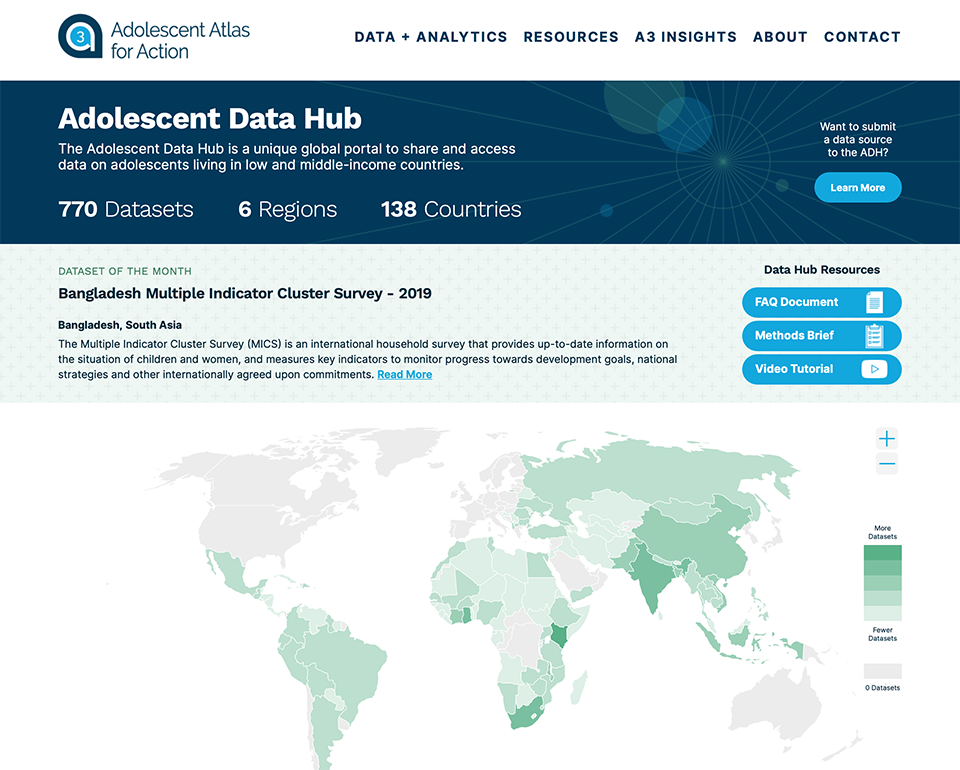This screenshot has height=770, width=960.
Task: Click the 'More Datasets' legend label
Action: point(882,532)
